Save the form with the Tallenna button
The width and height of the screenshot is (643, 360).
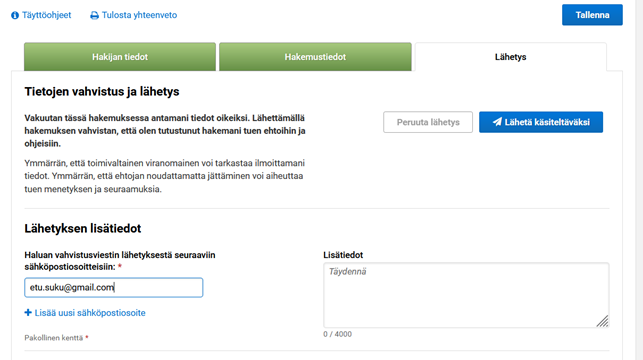(x=592, y=15)
